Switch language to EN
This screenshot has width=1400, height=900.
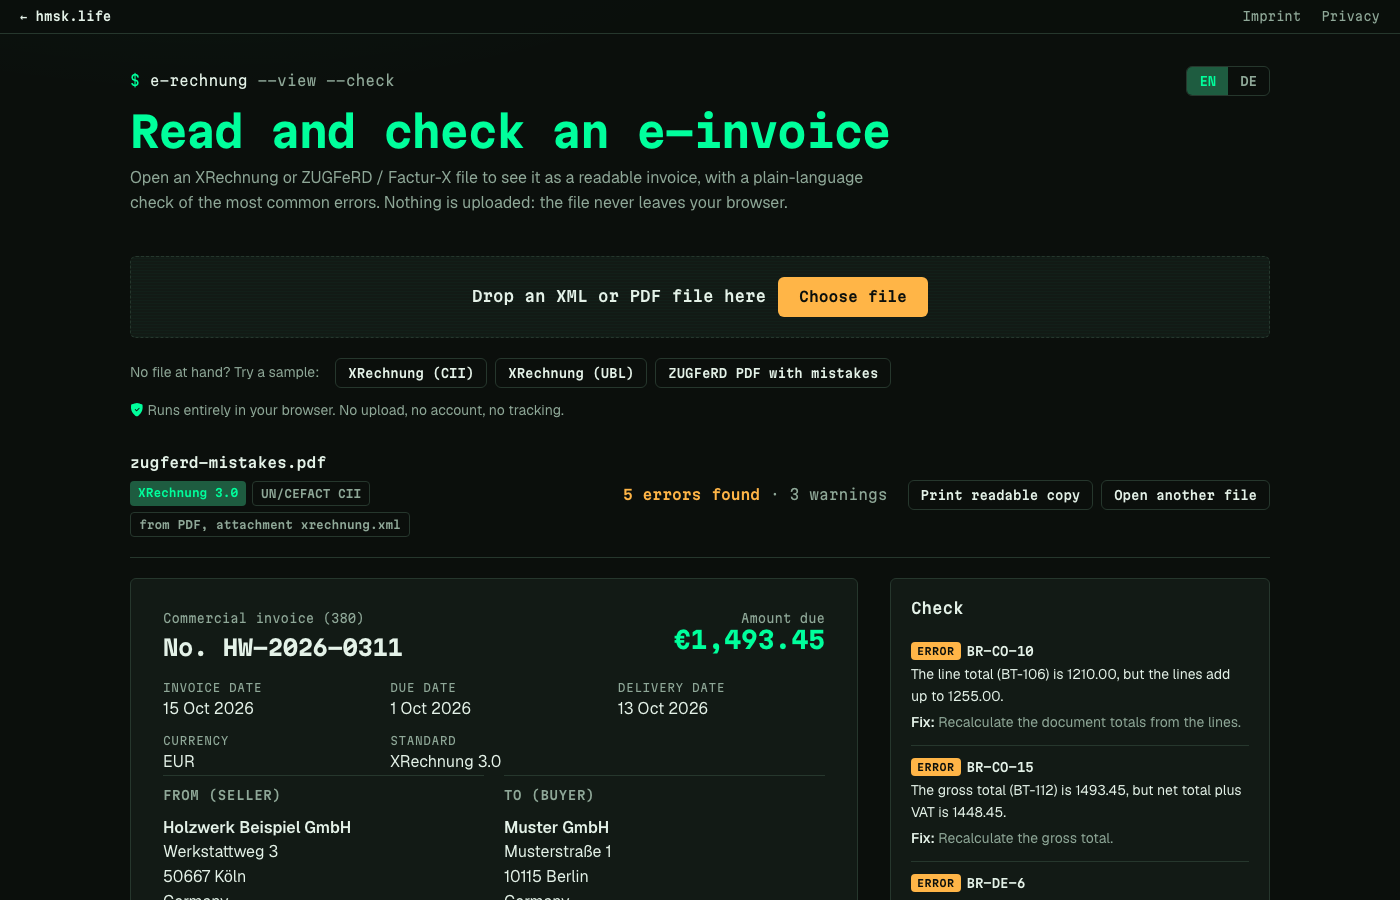1208,81
